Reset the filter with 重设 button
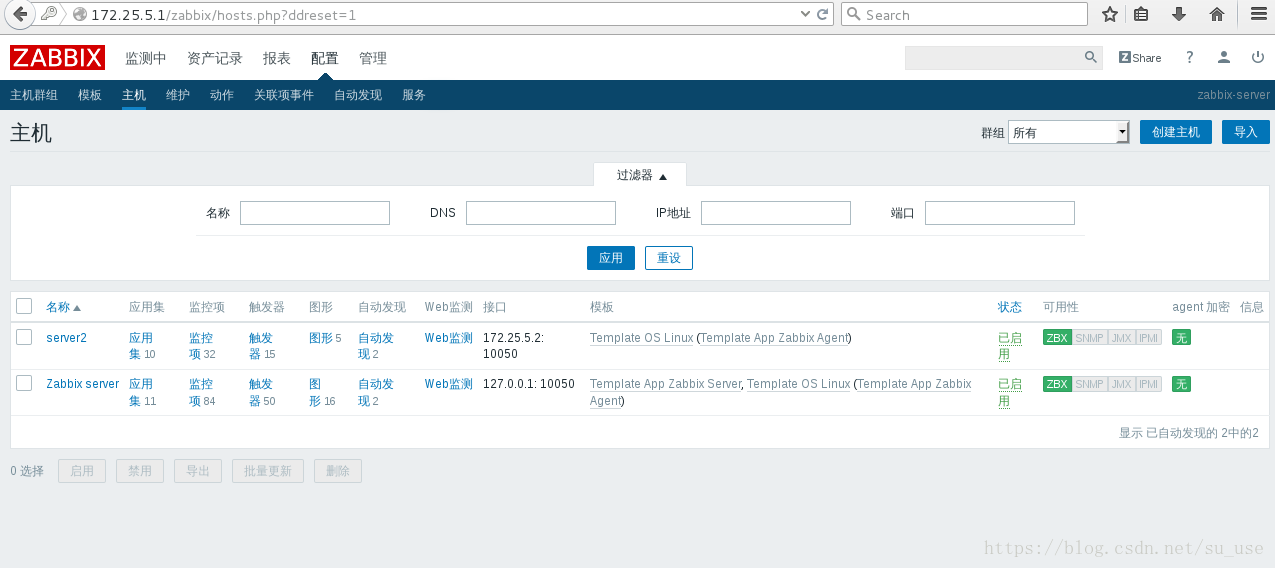1275x568 pixels. coord(669,258)
